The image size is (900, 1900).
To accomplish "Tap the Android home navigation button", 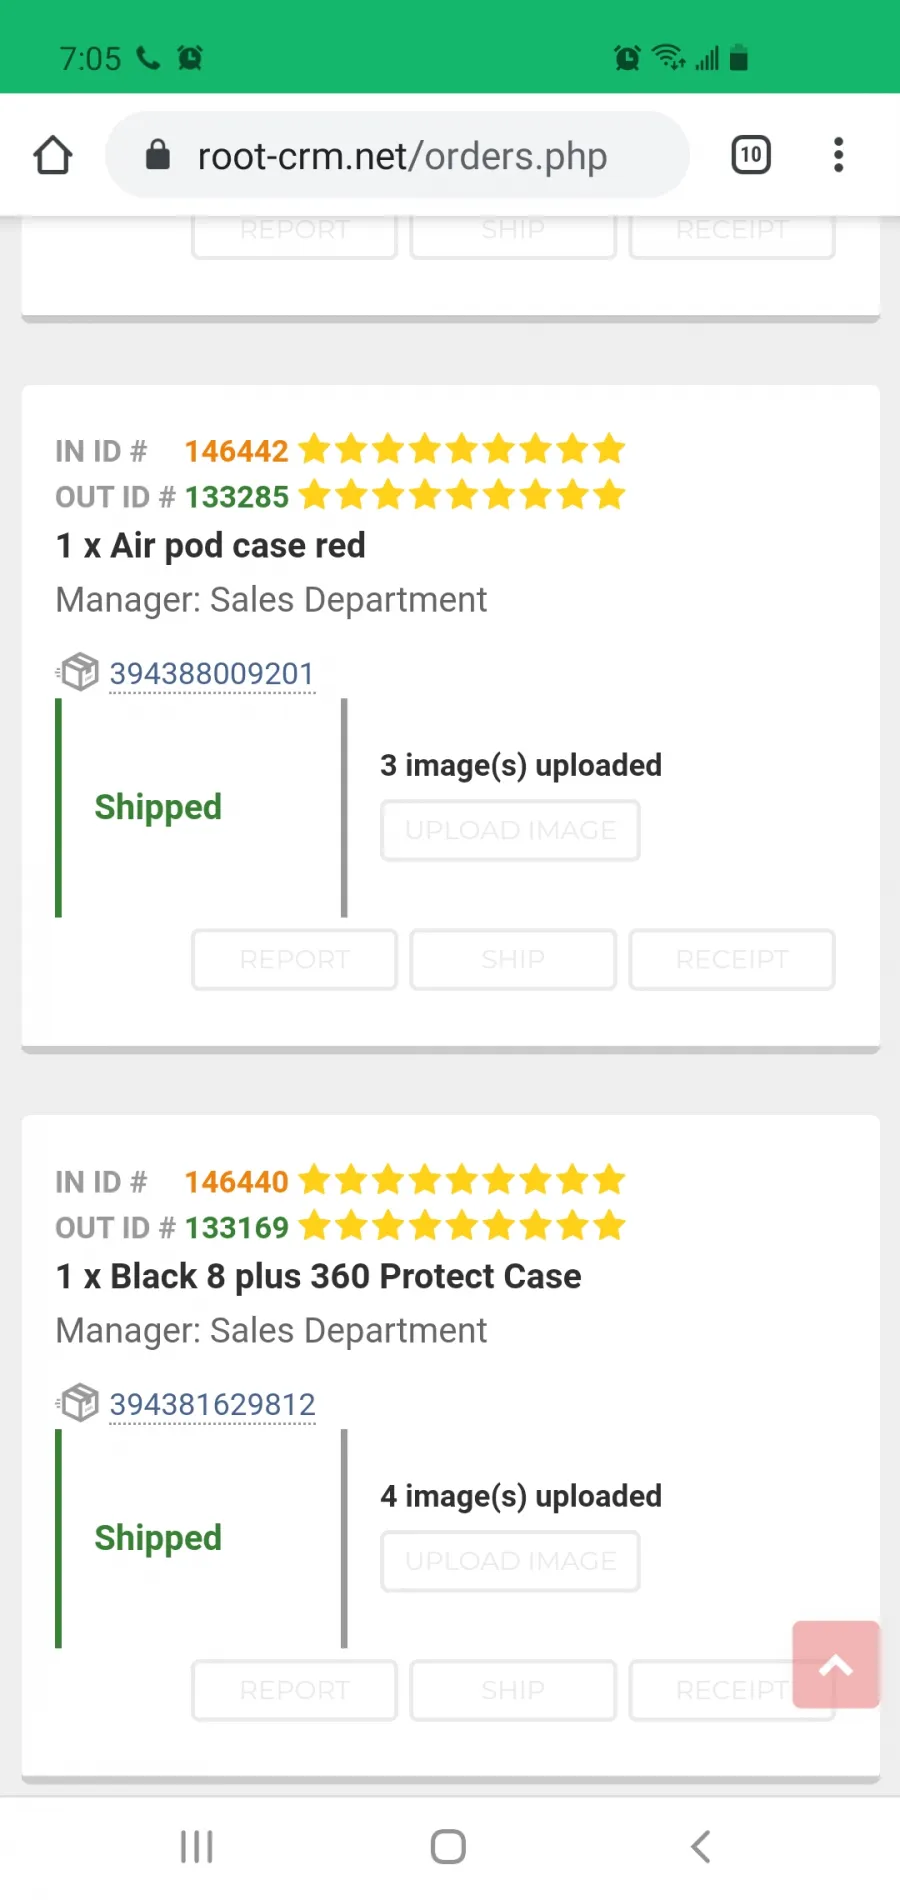I will pos(448,1847).
